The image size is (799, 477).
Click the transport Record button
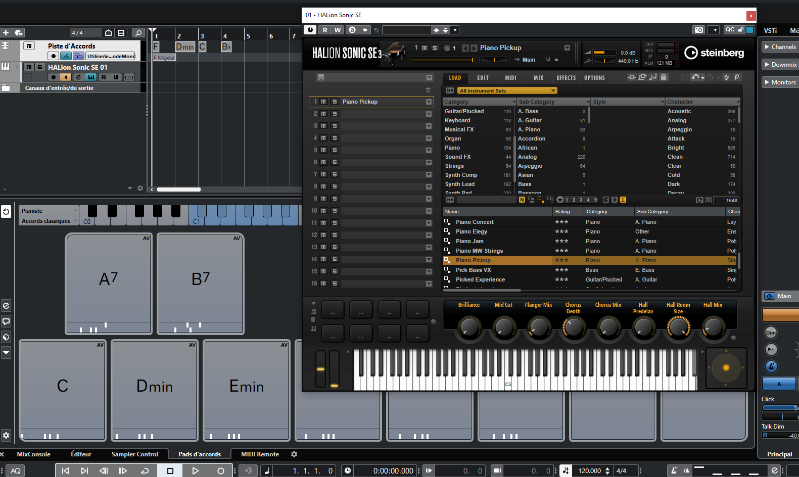(221, 470)
